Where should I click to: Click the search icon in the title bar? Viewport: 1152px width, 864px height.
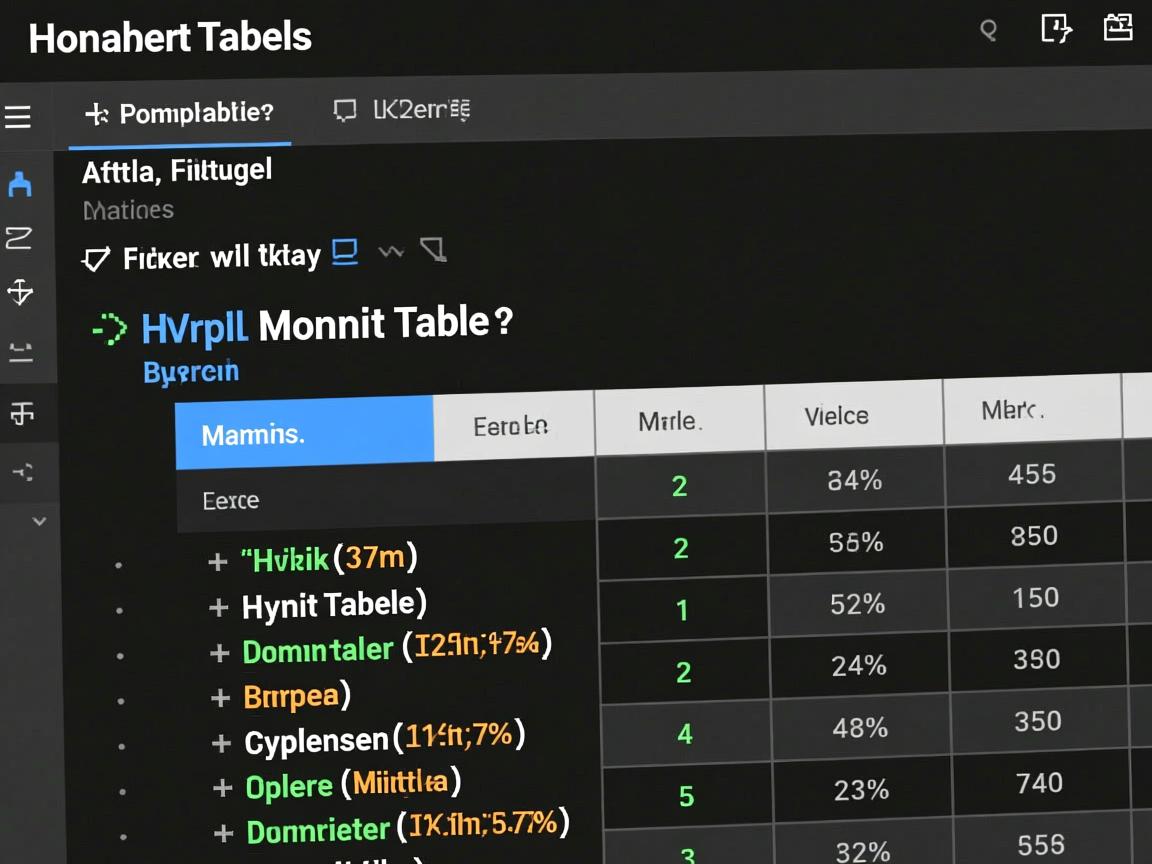[x=988, y=31]
